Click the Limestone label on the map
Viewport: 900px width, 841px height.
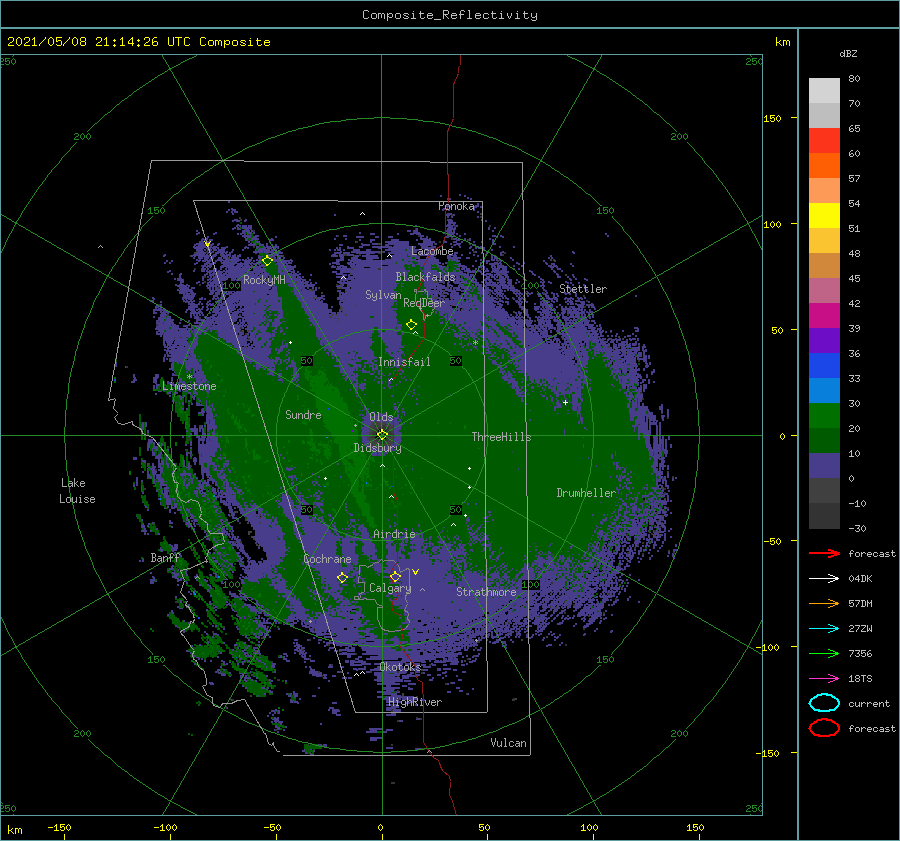pyautogui.click(x=189, y=386)
